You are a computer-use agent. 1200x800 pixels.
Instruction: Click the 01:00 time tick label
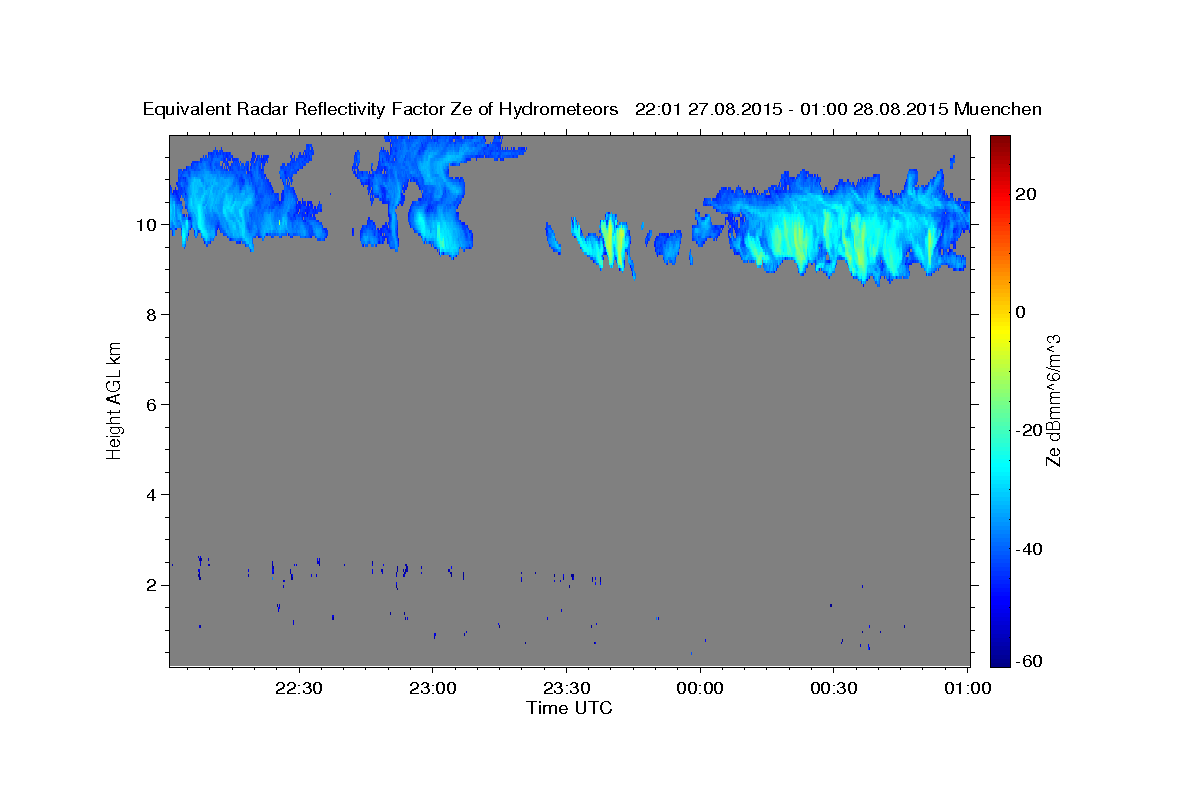click(967, 688)
